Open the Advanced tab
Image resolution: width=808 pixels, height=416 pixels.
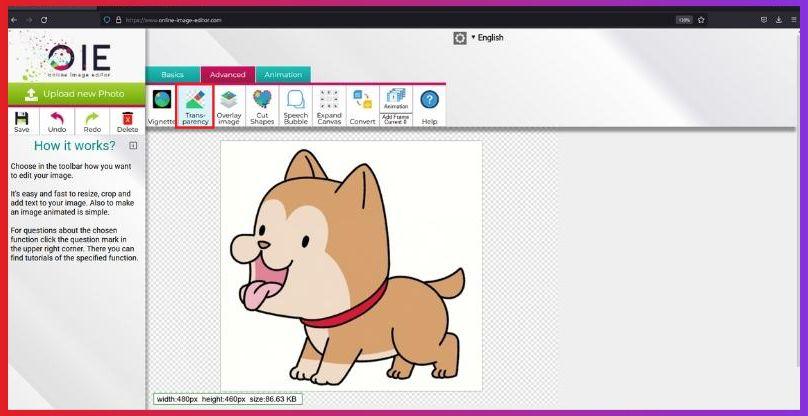227,75
